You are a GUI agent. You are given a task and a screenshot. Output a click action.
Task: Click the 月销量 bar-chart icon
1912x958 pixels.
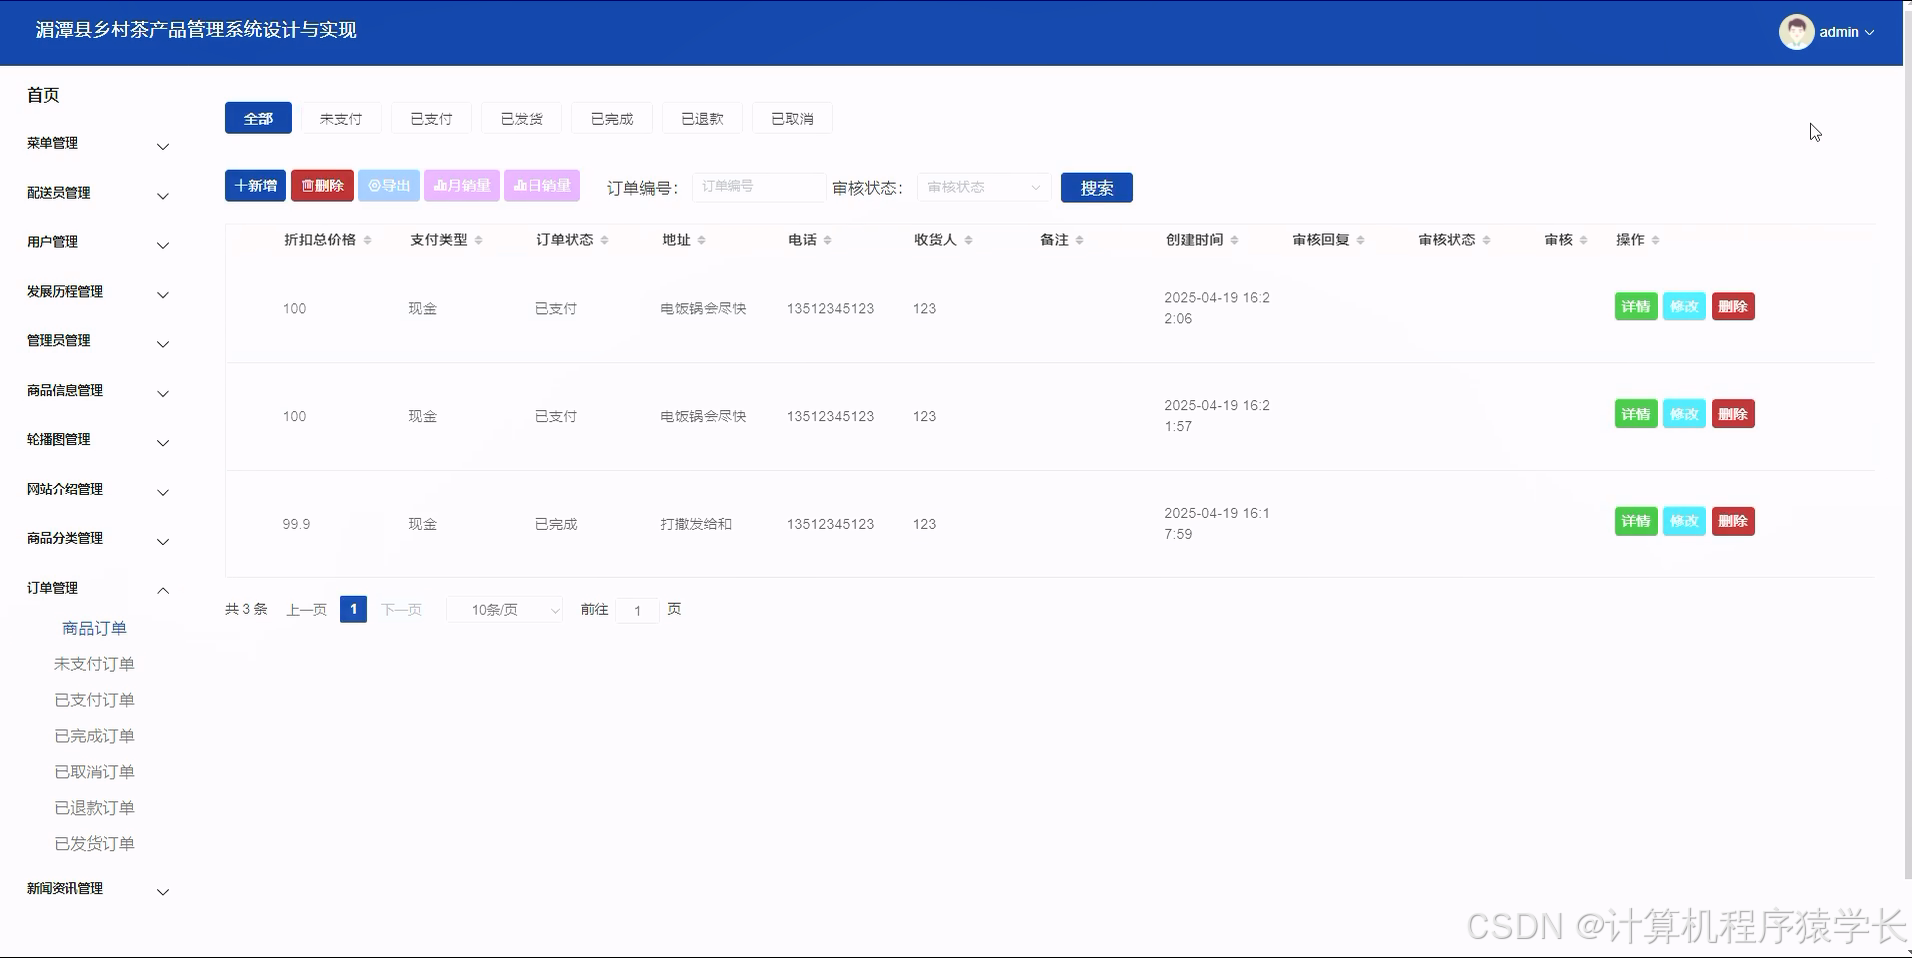[440, 185]
